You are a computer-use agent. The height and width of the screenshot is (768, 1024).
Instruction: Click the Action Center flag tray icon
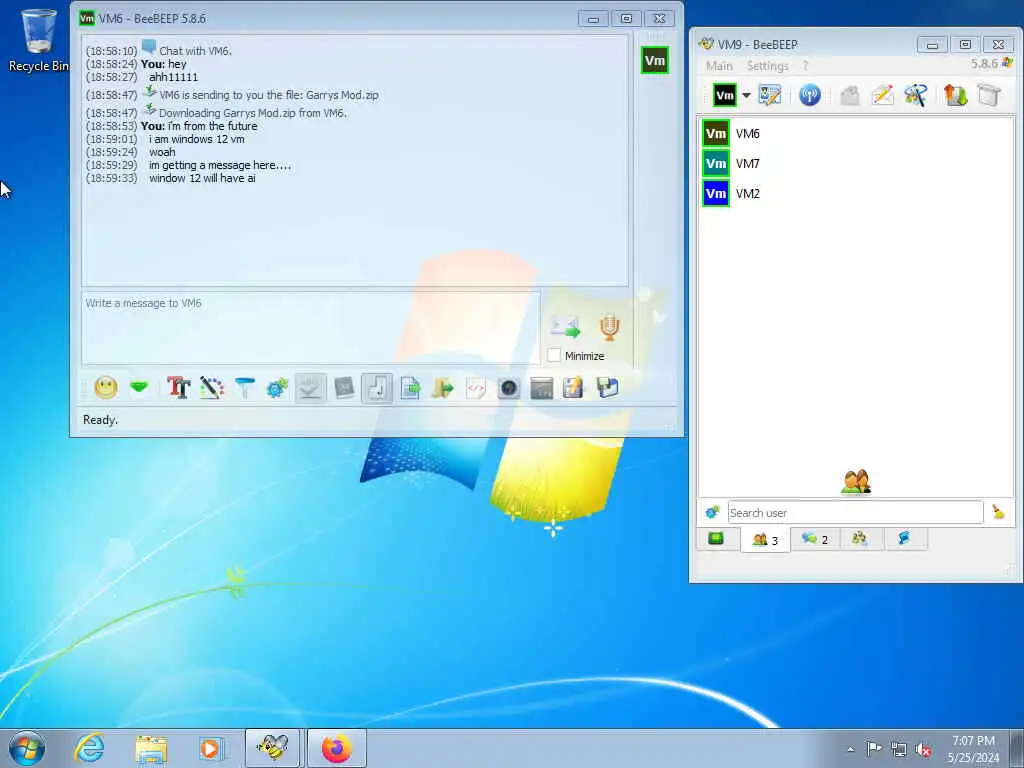pos(874,749)
